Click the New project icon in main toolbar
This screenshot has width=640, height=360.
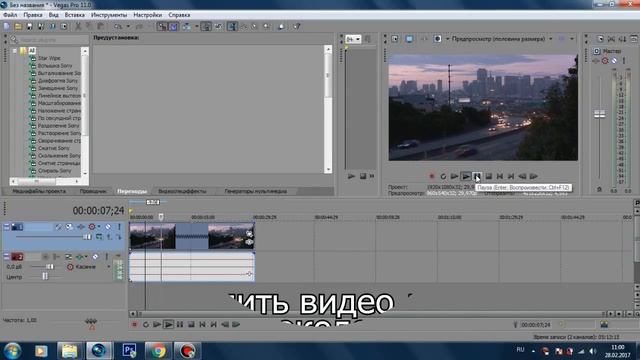click(7, 27)
